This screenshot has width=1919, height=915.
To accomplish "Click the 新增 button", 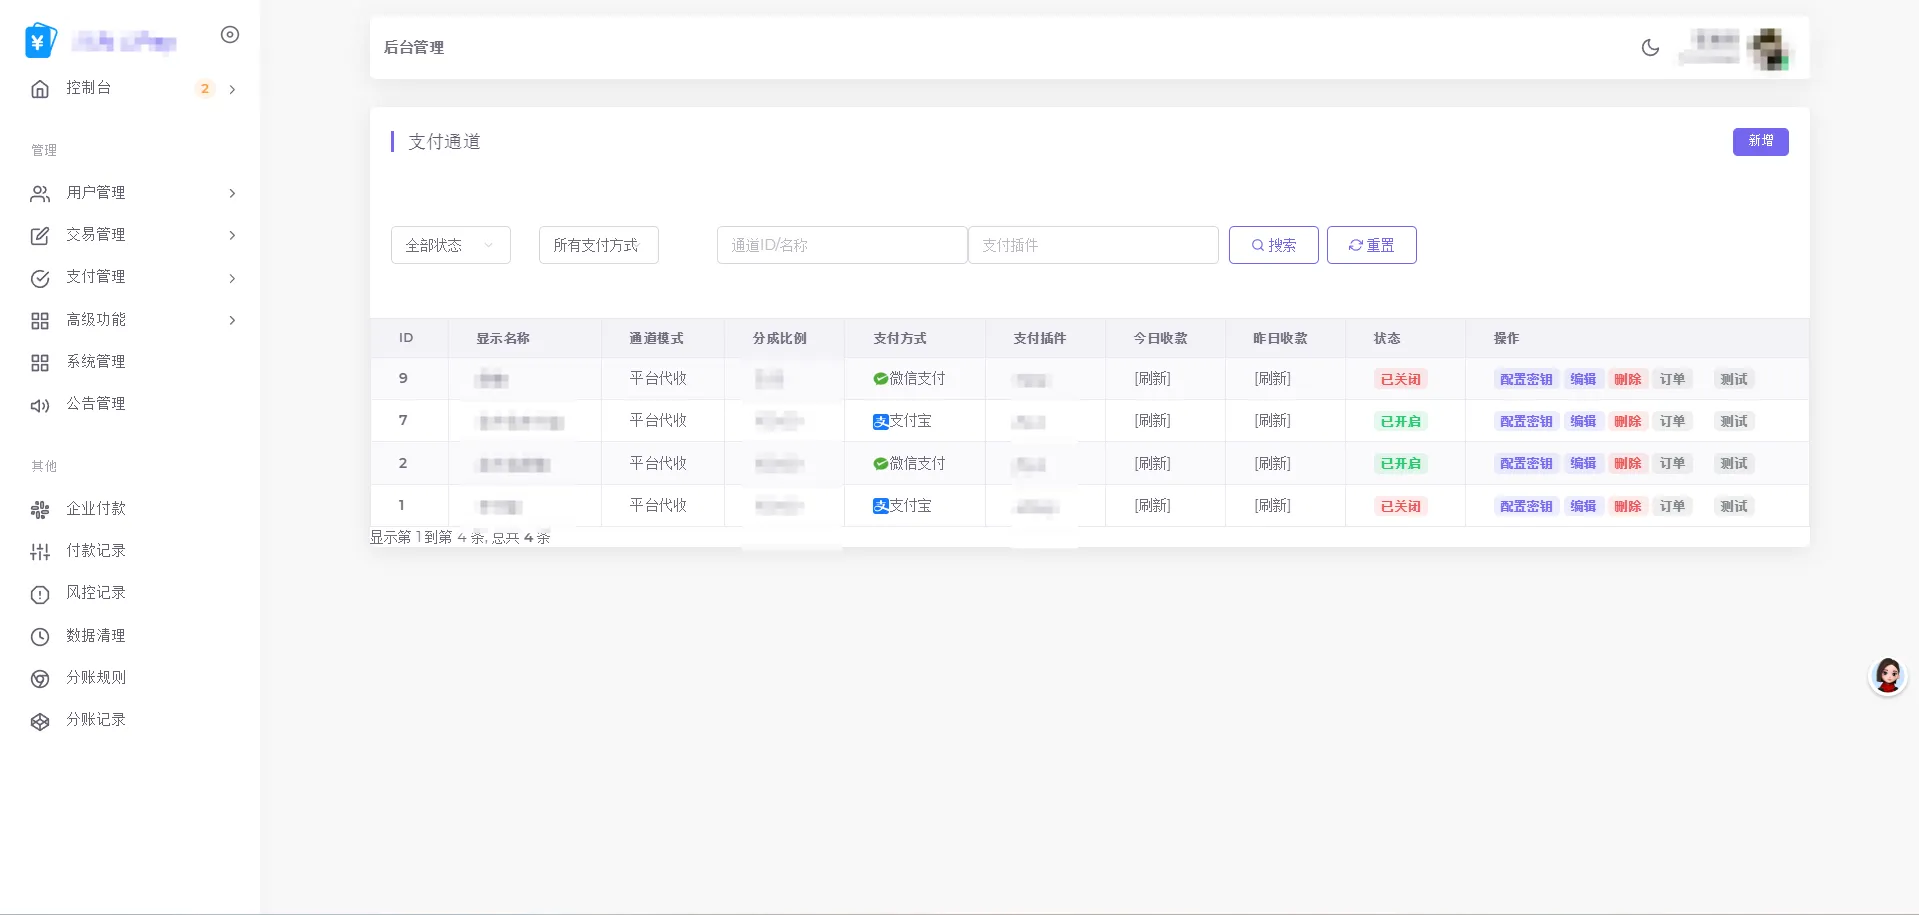I will point(1760,142).
